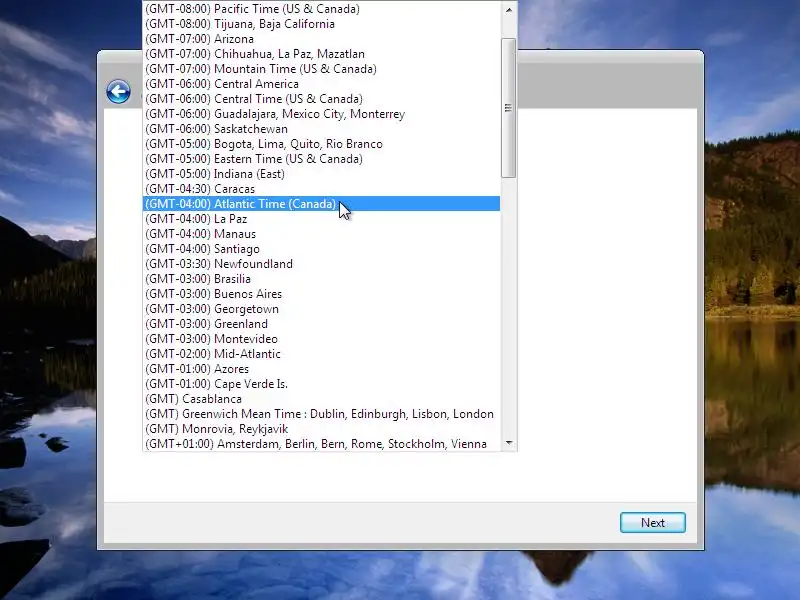
Task: Choose Guadalajara, Mexico City, Monterrey
Action: [x=321, y=114]
